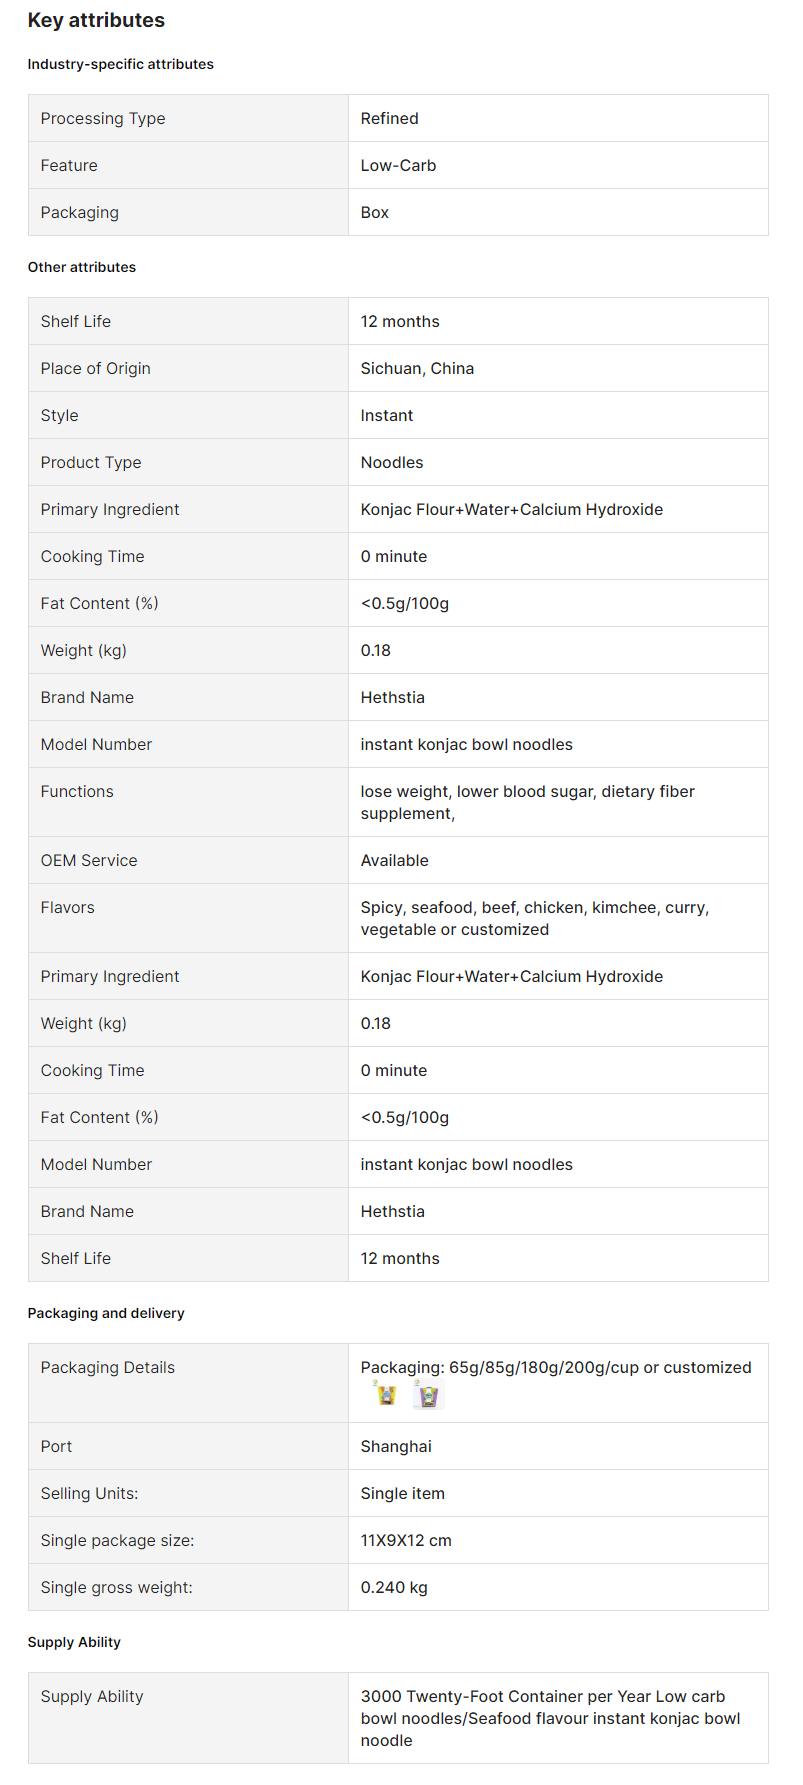Click the 11X9X12 cm package size
The width and height of the screenshot is (803, 1785).
pos(407,1540)
